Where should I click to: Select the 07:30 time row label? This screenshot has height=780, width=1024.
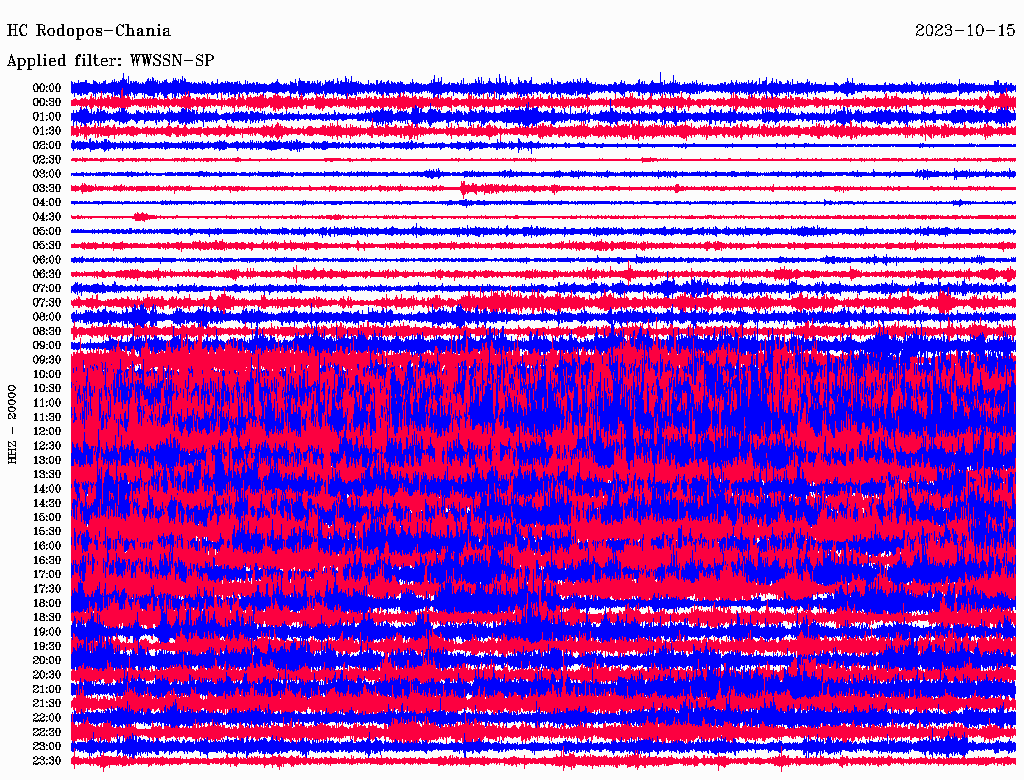[x=47, y=303]
